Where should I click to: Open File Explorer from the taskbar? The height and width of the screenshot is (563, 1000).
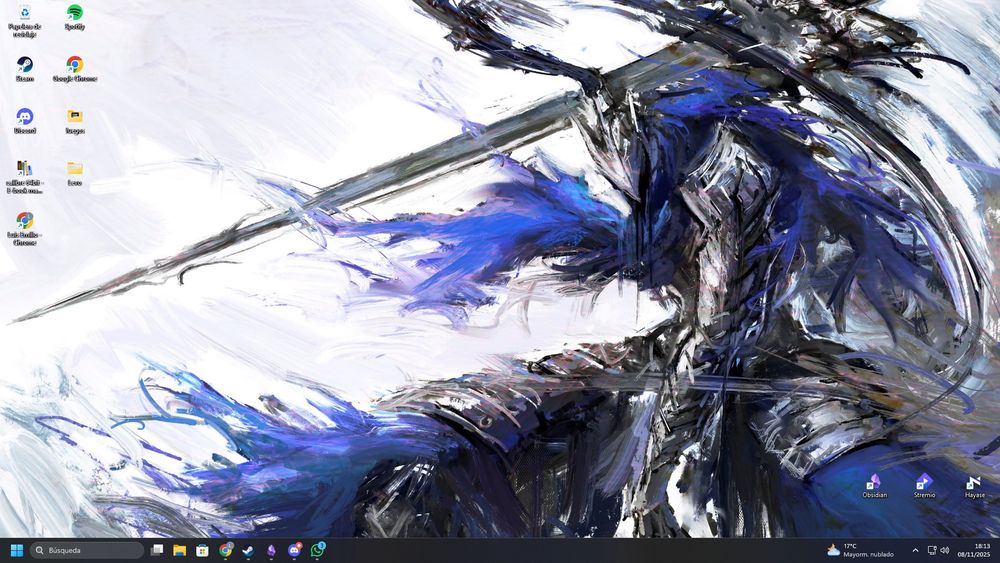coord(180,550)
